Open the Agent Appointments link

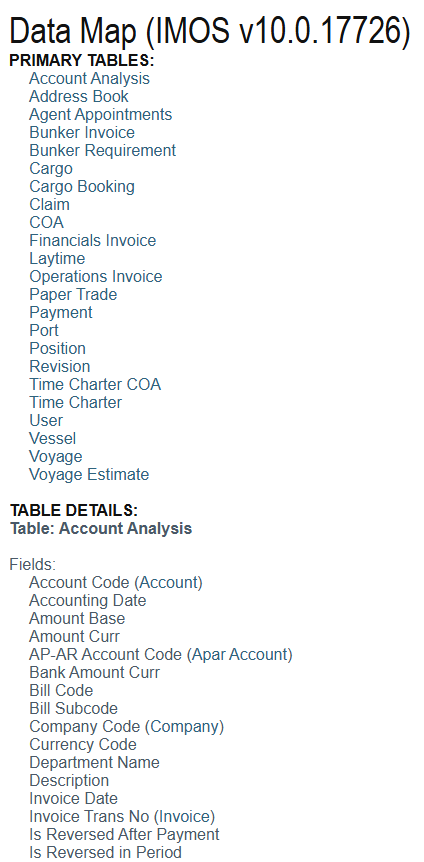(x=101, y=114)
